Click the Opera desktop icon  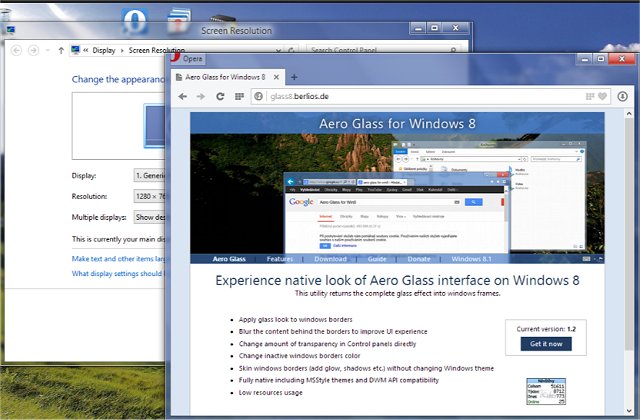[x=135, y=21]
